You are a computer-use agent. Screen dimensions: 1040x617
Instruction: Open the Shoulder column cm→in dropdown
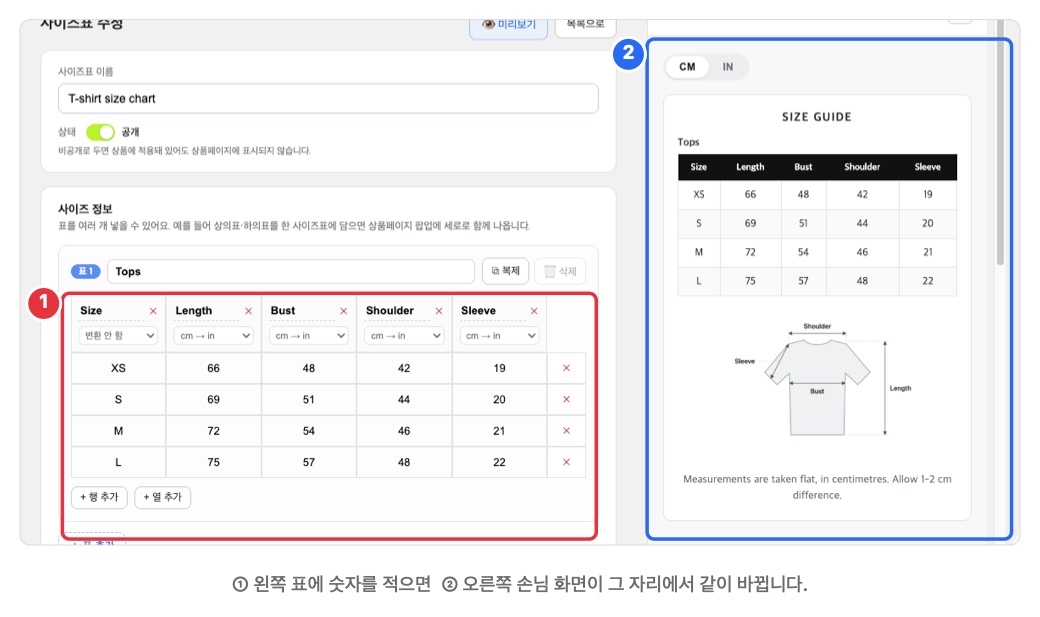404,336
